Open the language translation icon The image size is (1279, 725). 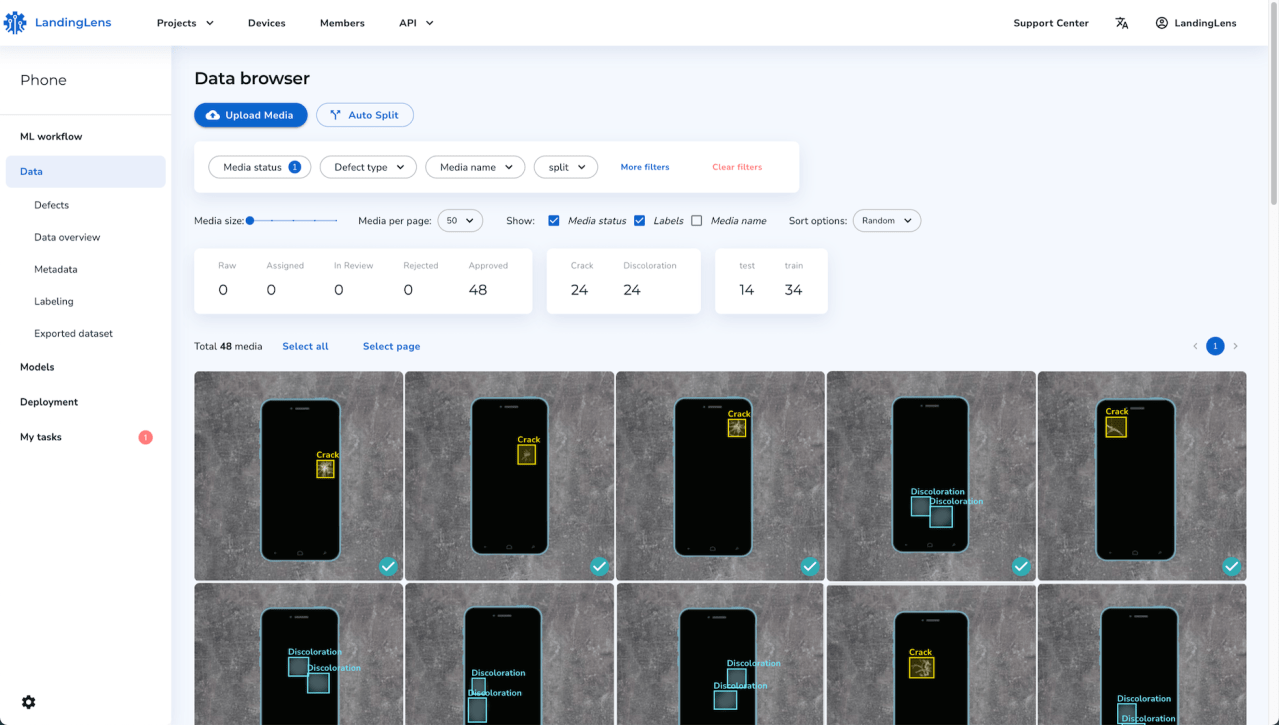pyautogui.click(x=1121, y=23)
